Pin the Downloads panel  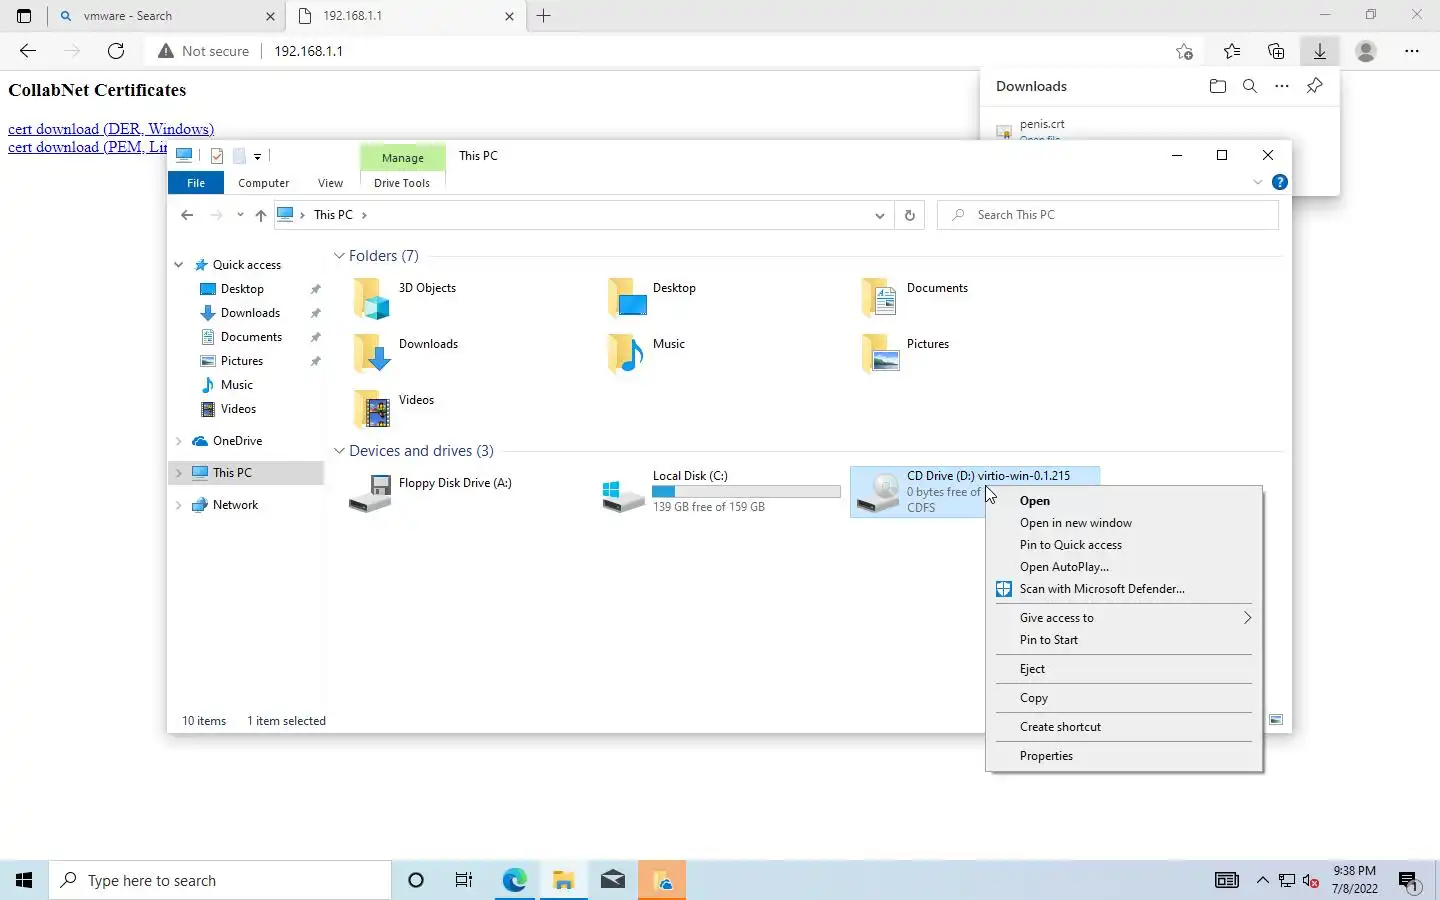click(1315, 86)
